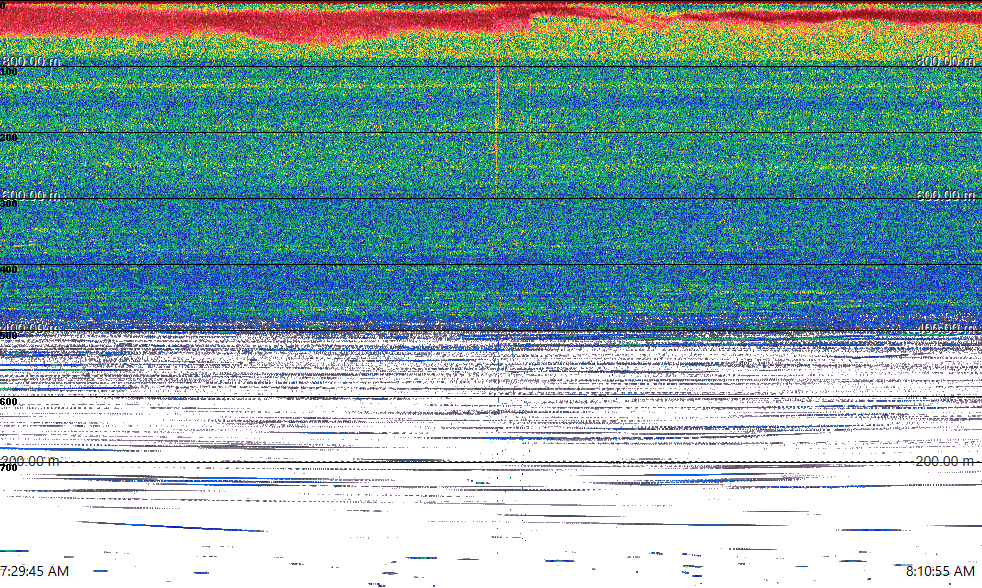
Task: Select the bold 500 depth line label
Action: pos(9,336)
